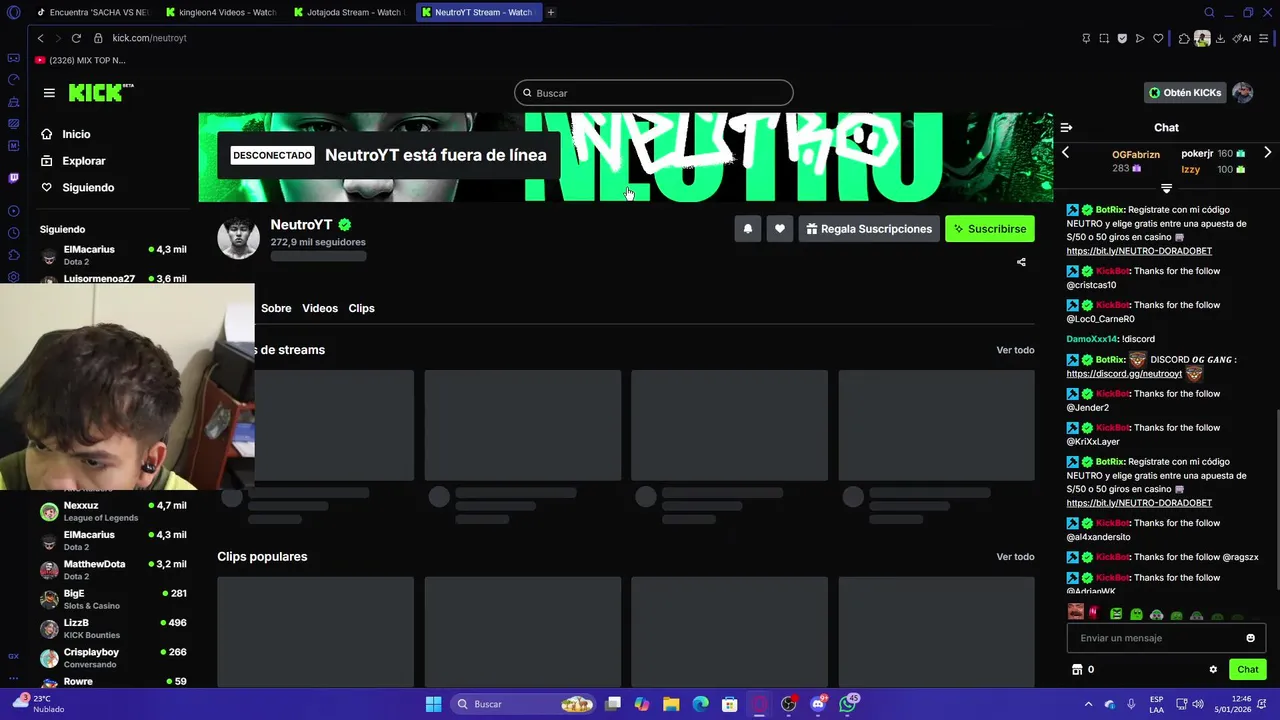Click the notification bell for NeutroYT
Screen dimensions: 1280x720
click(747, 229)
